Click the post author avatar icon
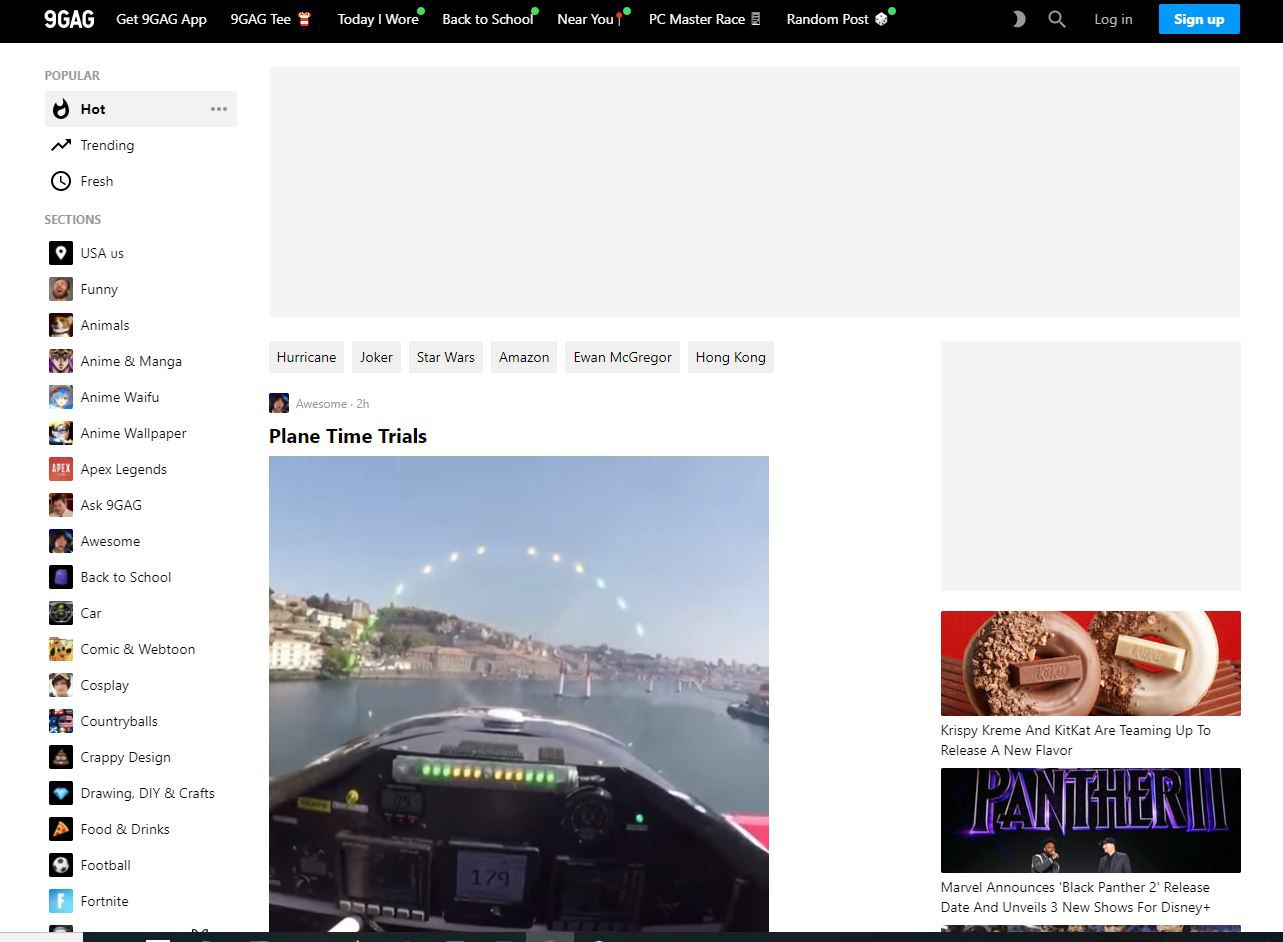Image resolution: width=1283 pixels, height=942 pixels. point(279,403)
